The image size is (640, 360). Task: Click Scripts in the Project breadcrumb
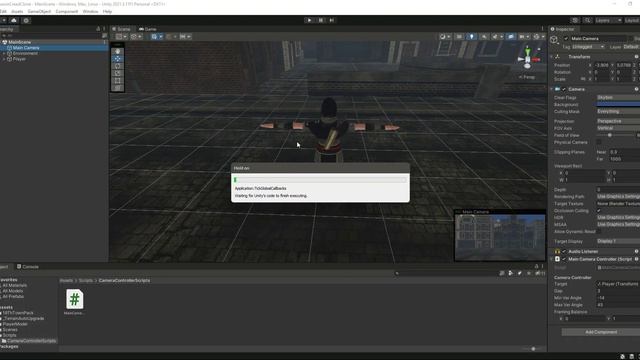point(86,280)
